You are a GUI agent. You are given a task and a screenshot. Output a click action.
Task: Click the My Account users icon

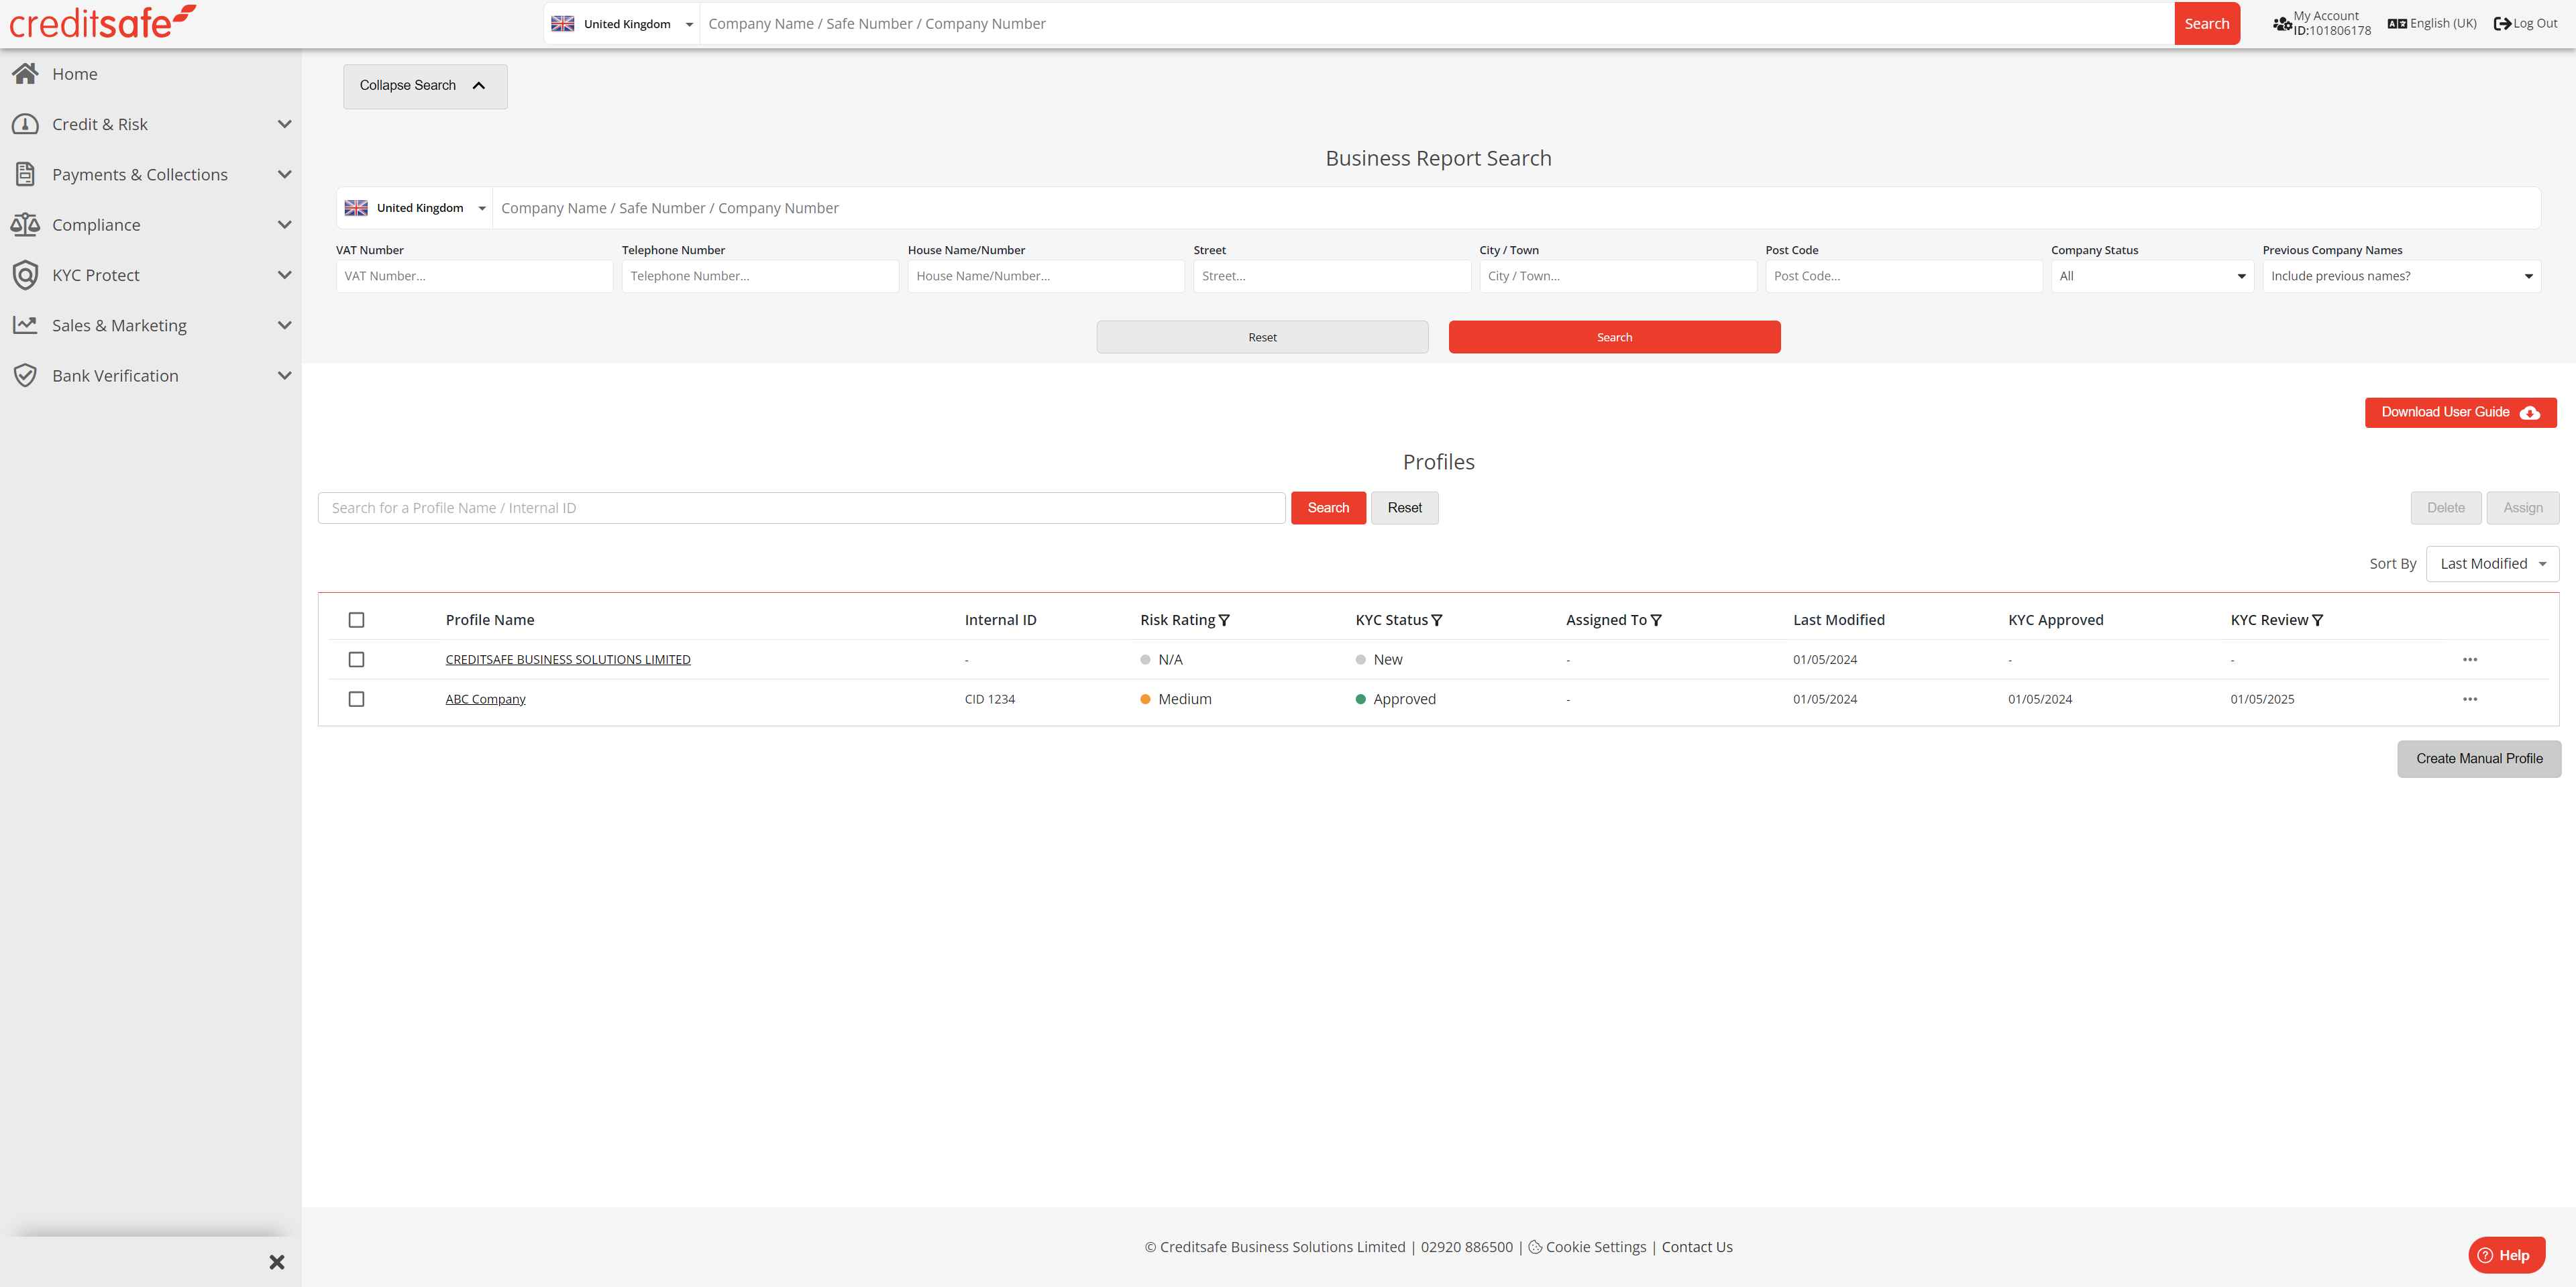coord(2282,23)
